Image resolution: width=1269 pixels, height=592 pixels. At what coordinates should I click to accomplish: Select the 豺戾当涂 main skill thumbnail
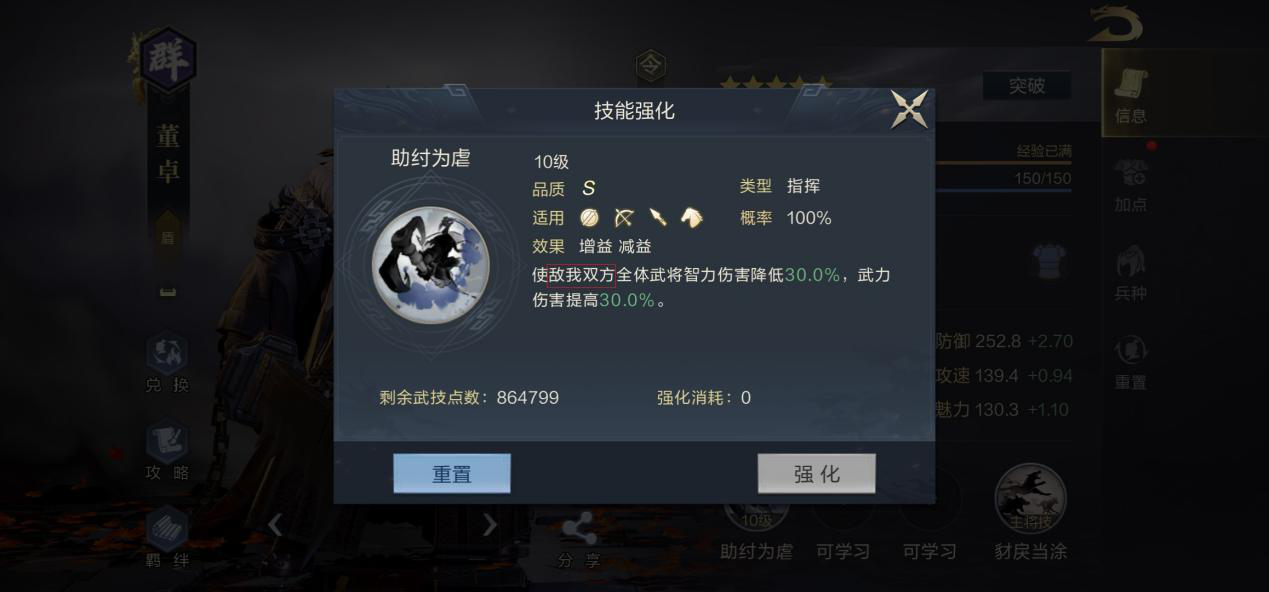tap(1030, 512)
